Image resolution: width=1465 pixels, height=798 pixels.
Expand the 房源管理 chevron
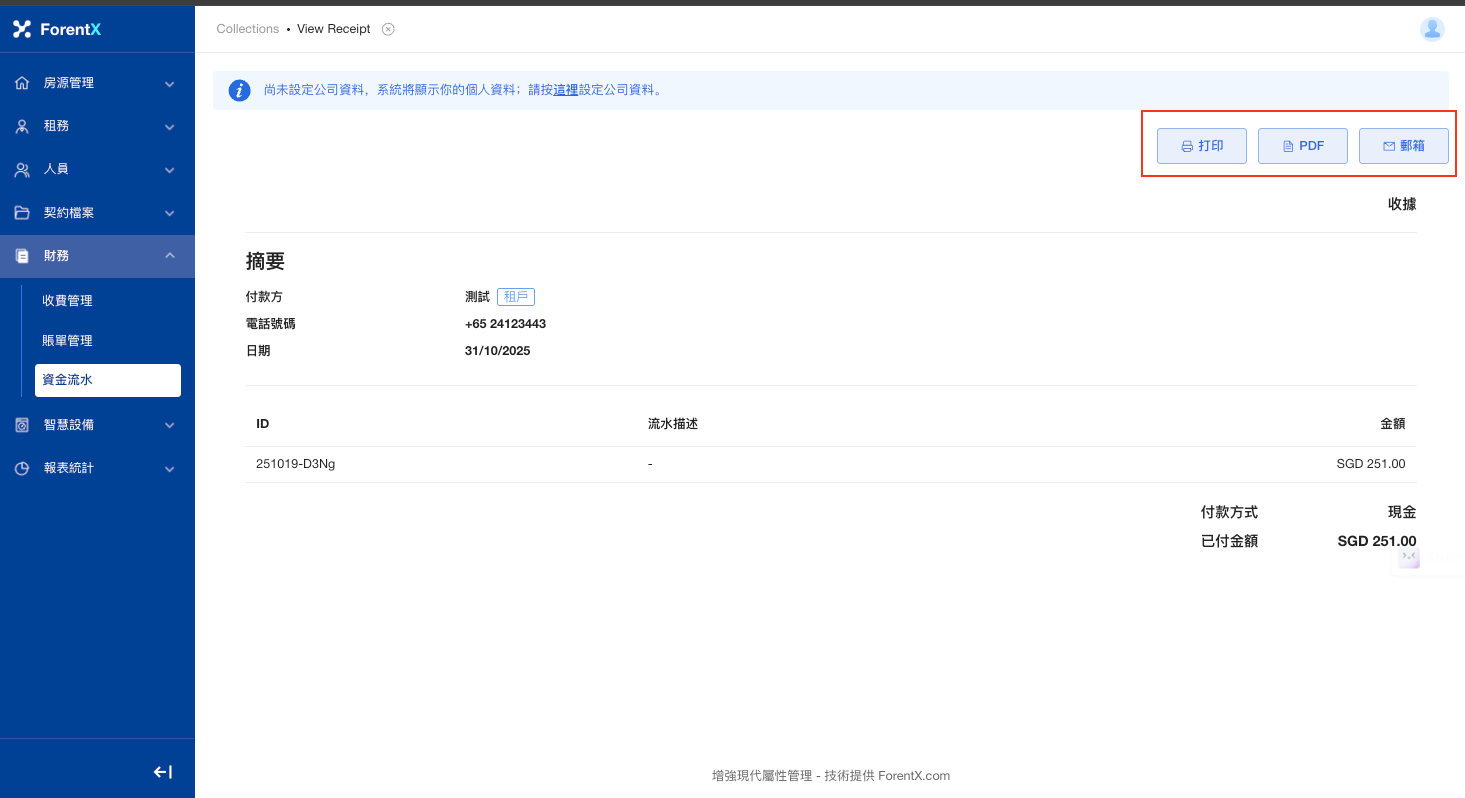(x=170, y=84)
